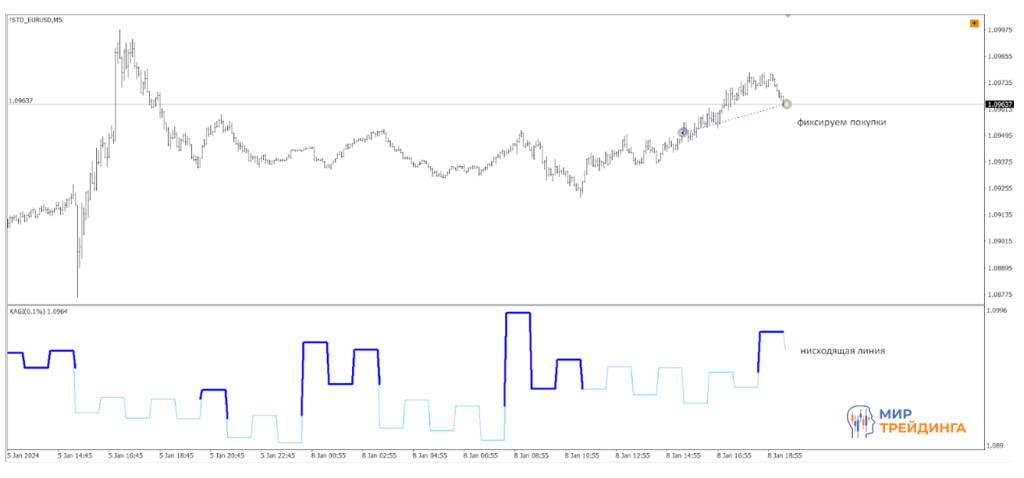Viewport: 1024px width, 478px height.
Task: Click the 1.09637 level label at left
Action: 21,100
